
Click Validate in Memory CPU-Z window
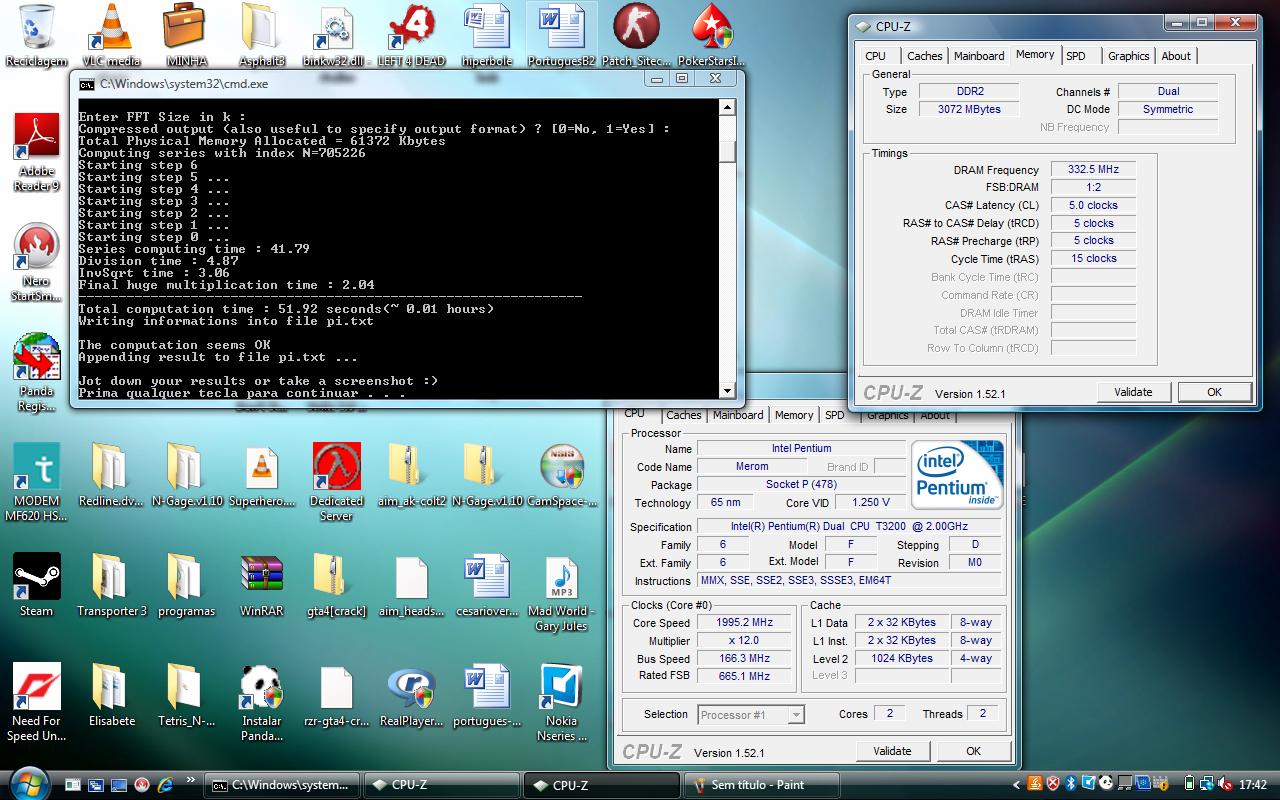click(x=1133, y=392)
